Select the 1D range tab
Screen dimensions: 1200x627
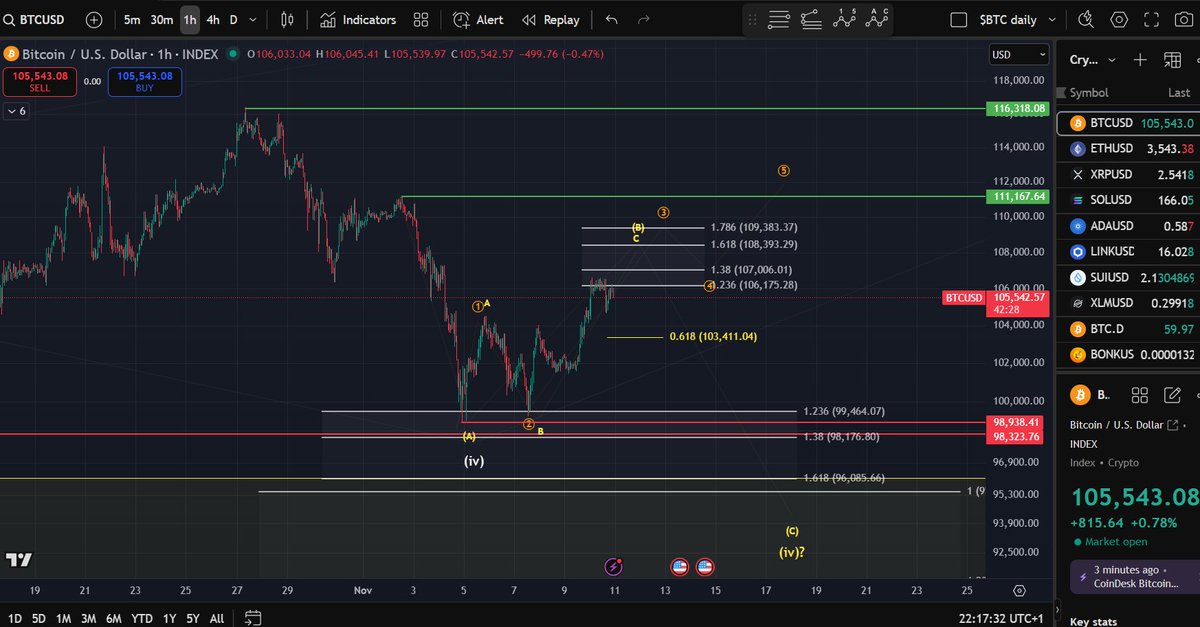[15, 619]
